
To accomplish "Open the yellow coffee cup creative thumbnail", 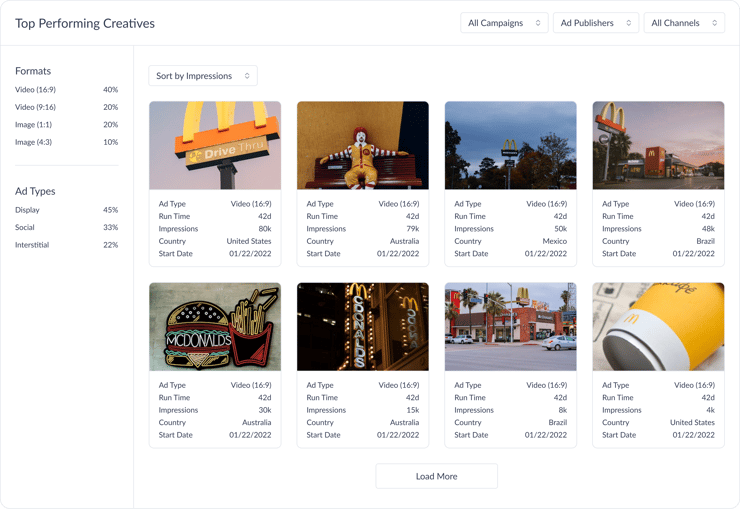I will (x=658, y=327).
